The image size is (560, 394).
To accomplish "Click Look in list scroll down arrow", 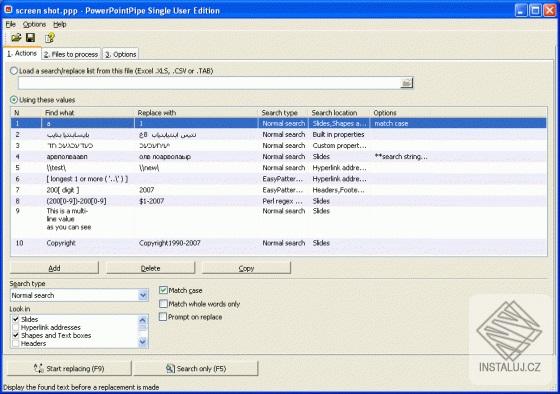I will tap(142, 342).
